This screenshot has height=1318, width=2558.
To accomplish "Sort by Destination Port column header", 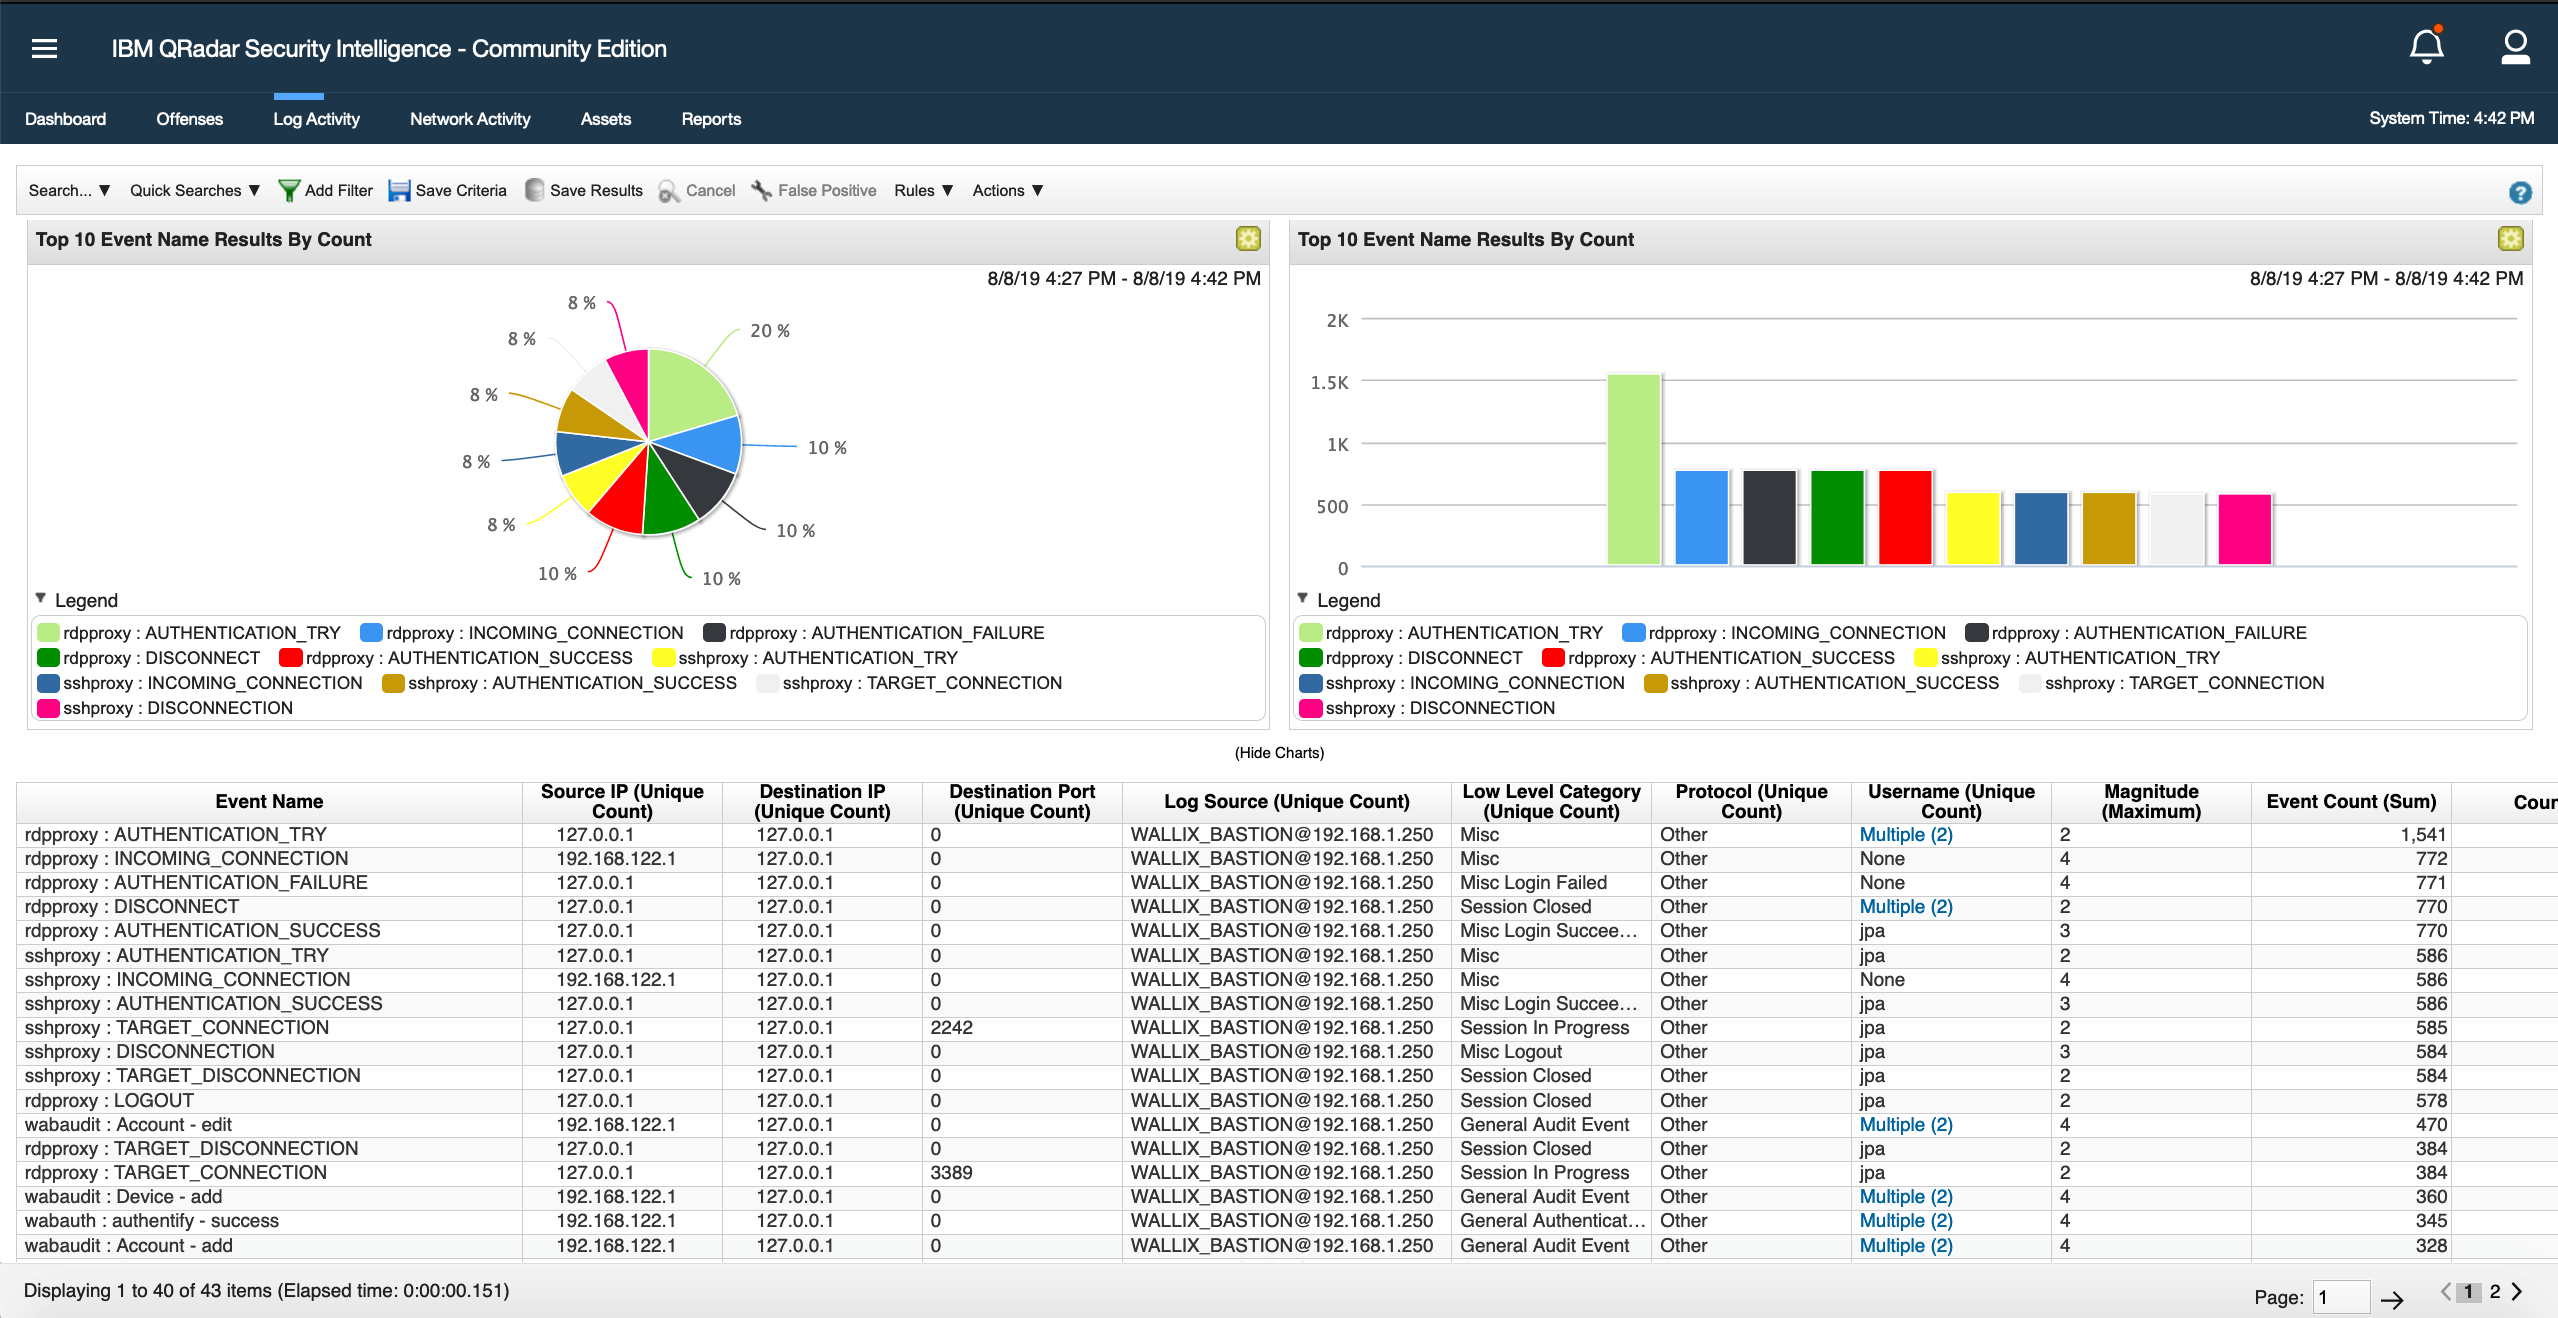I will click(1022, 801).
